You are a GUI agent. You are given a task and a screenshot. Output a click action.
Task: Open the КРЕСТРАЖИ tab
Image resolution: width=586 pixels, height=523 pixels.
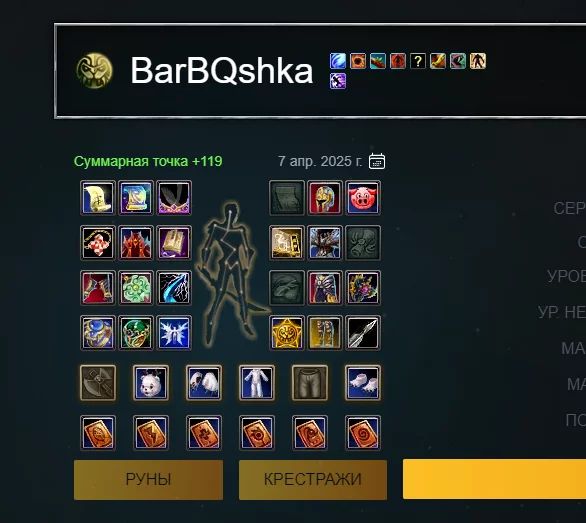coord(313,480)
